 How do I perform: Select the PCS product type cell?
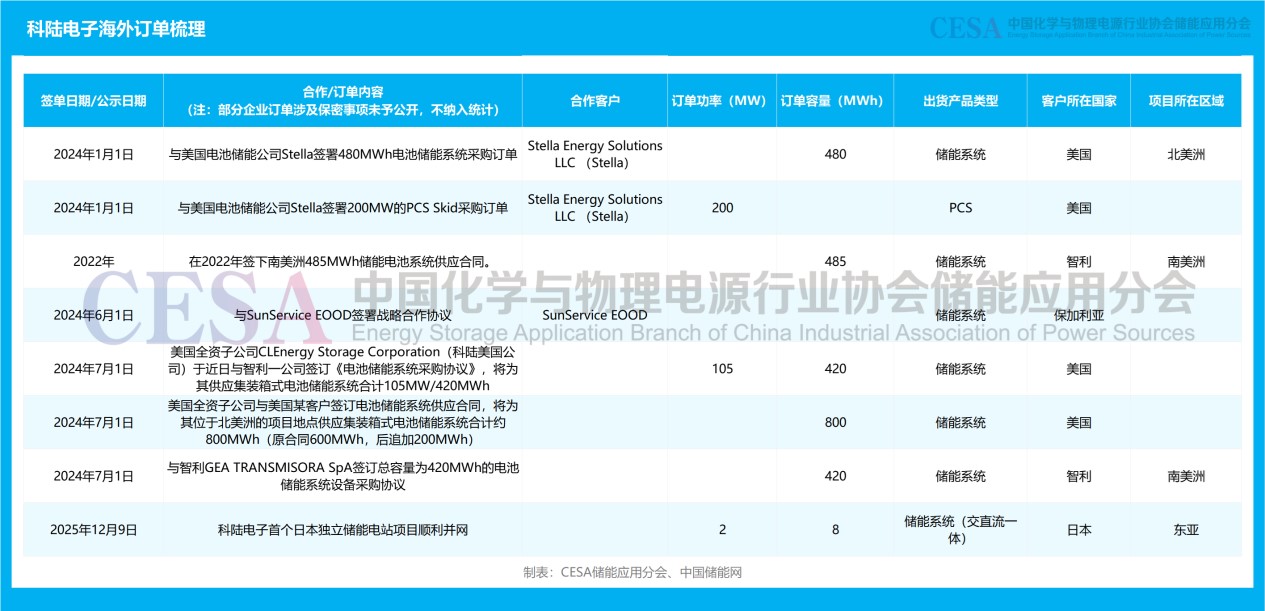960,208
